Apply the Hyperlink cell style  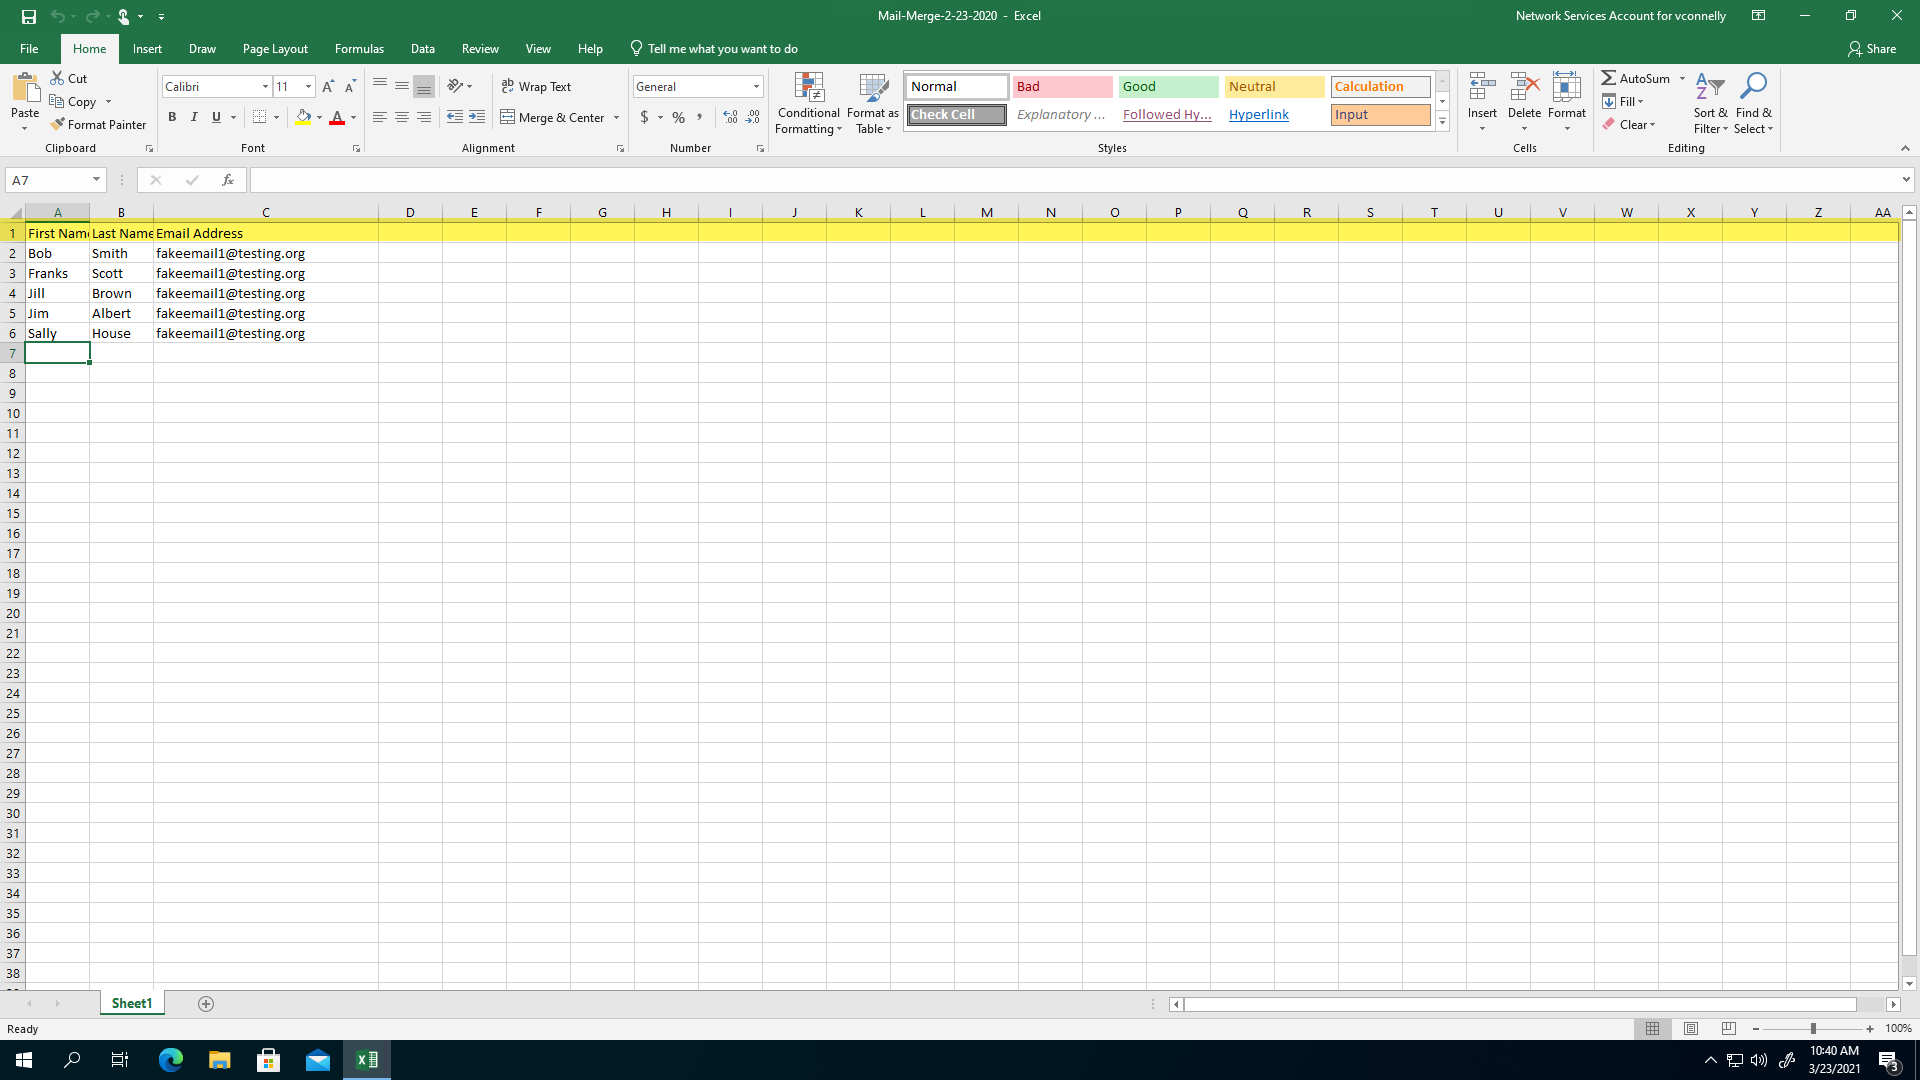coord(1258,115)
